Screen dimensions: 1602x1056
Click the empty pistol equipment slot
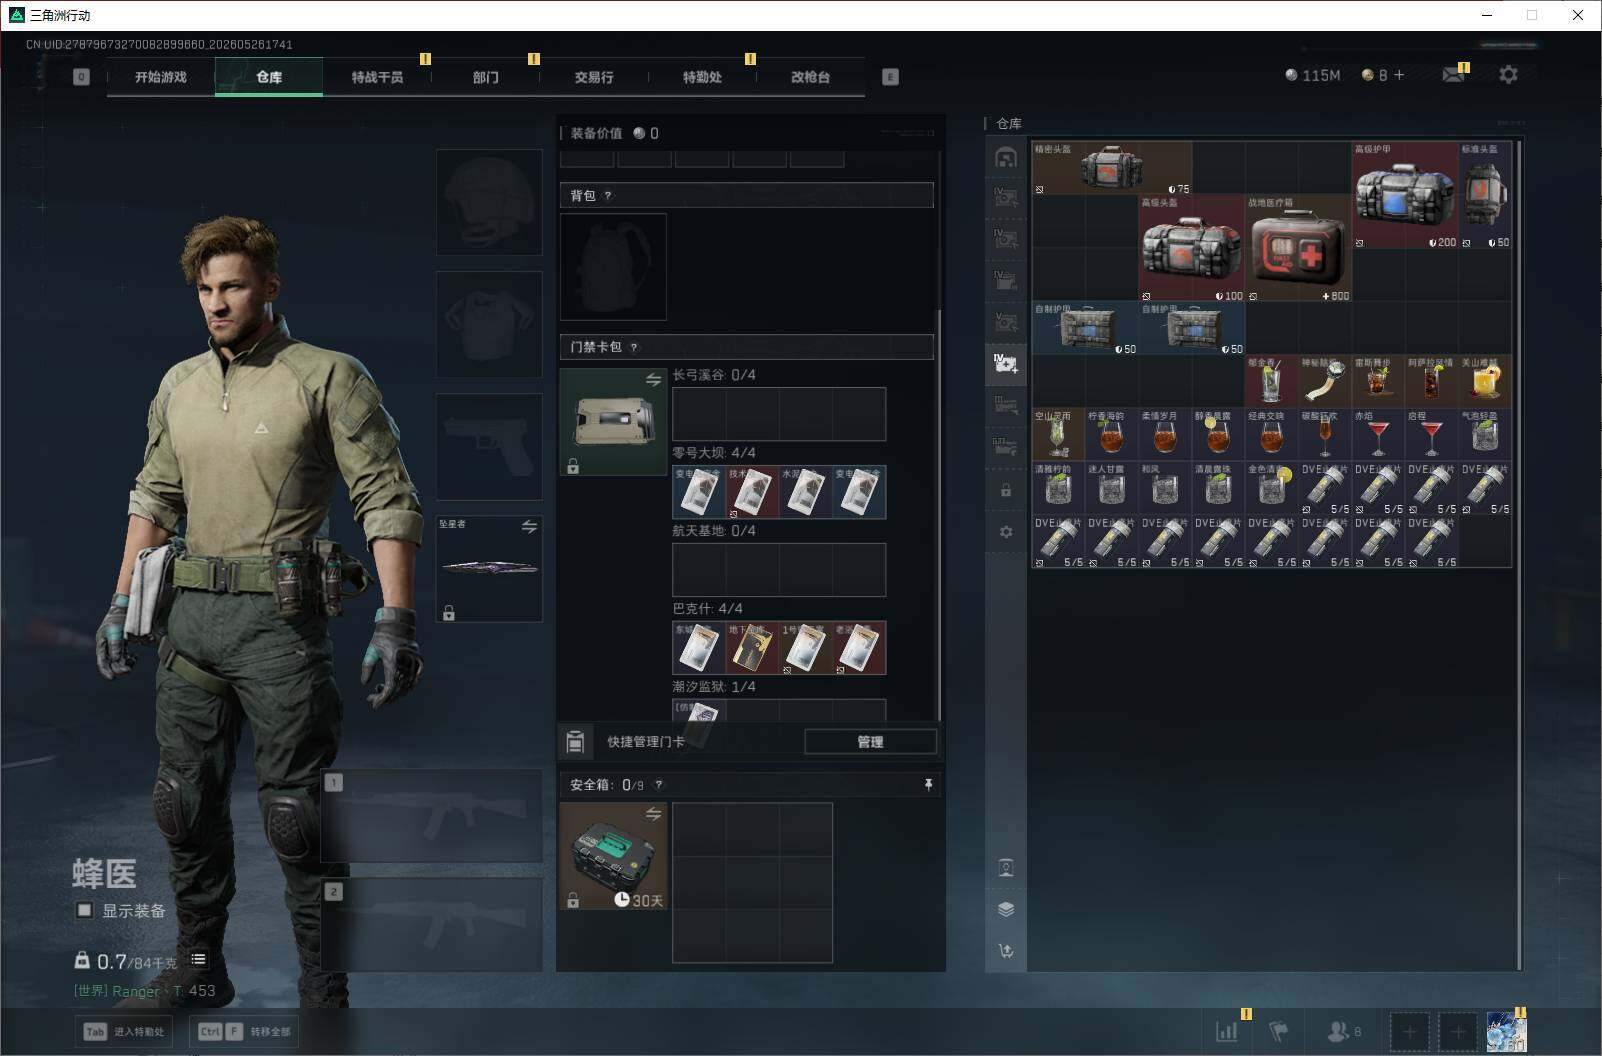489,446
